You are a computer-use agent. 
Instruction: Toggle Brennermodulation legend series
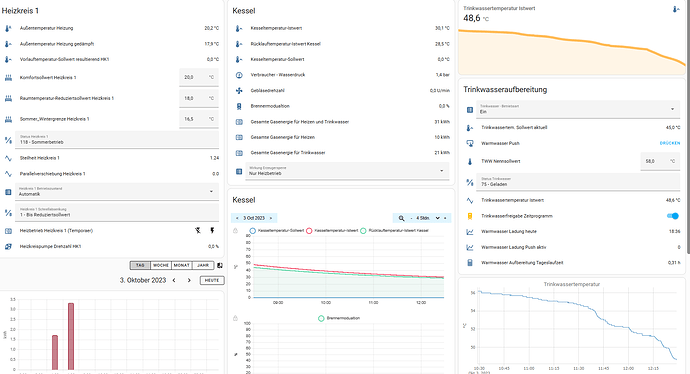pyautogui.click(x=339, y=318)
